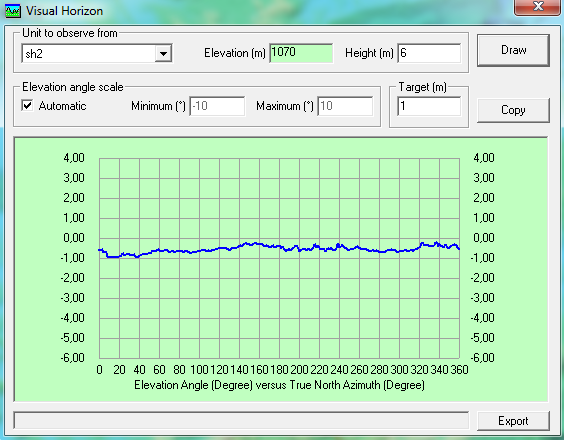Click the Maximum (°) angle field
The width and height of the screenshot is (564, 440).
coord(345,106)
